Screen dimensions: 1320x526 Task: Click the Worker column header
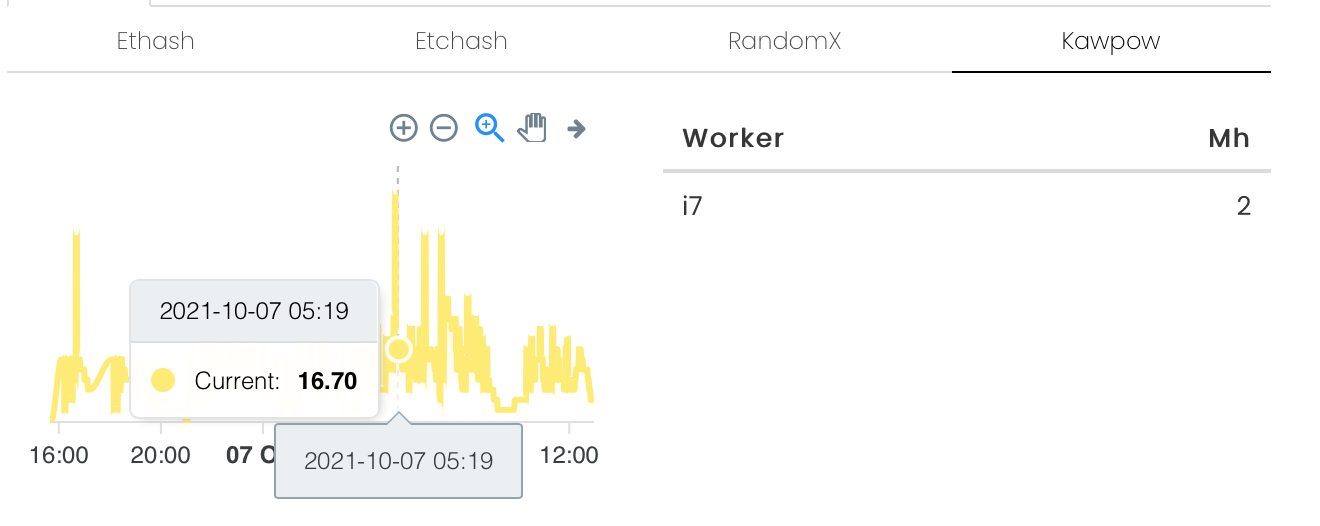733,138
